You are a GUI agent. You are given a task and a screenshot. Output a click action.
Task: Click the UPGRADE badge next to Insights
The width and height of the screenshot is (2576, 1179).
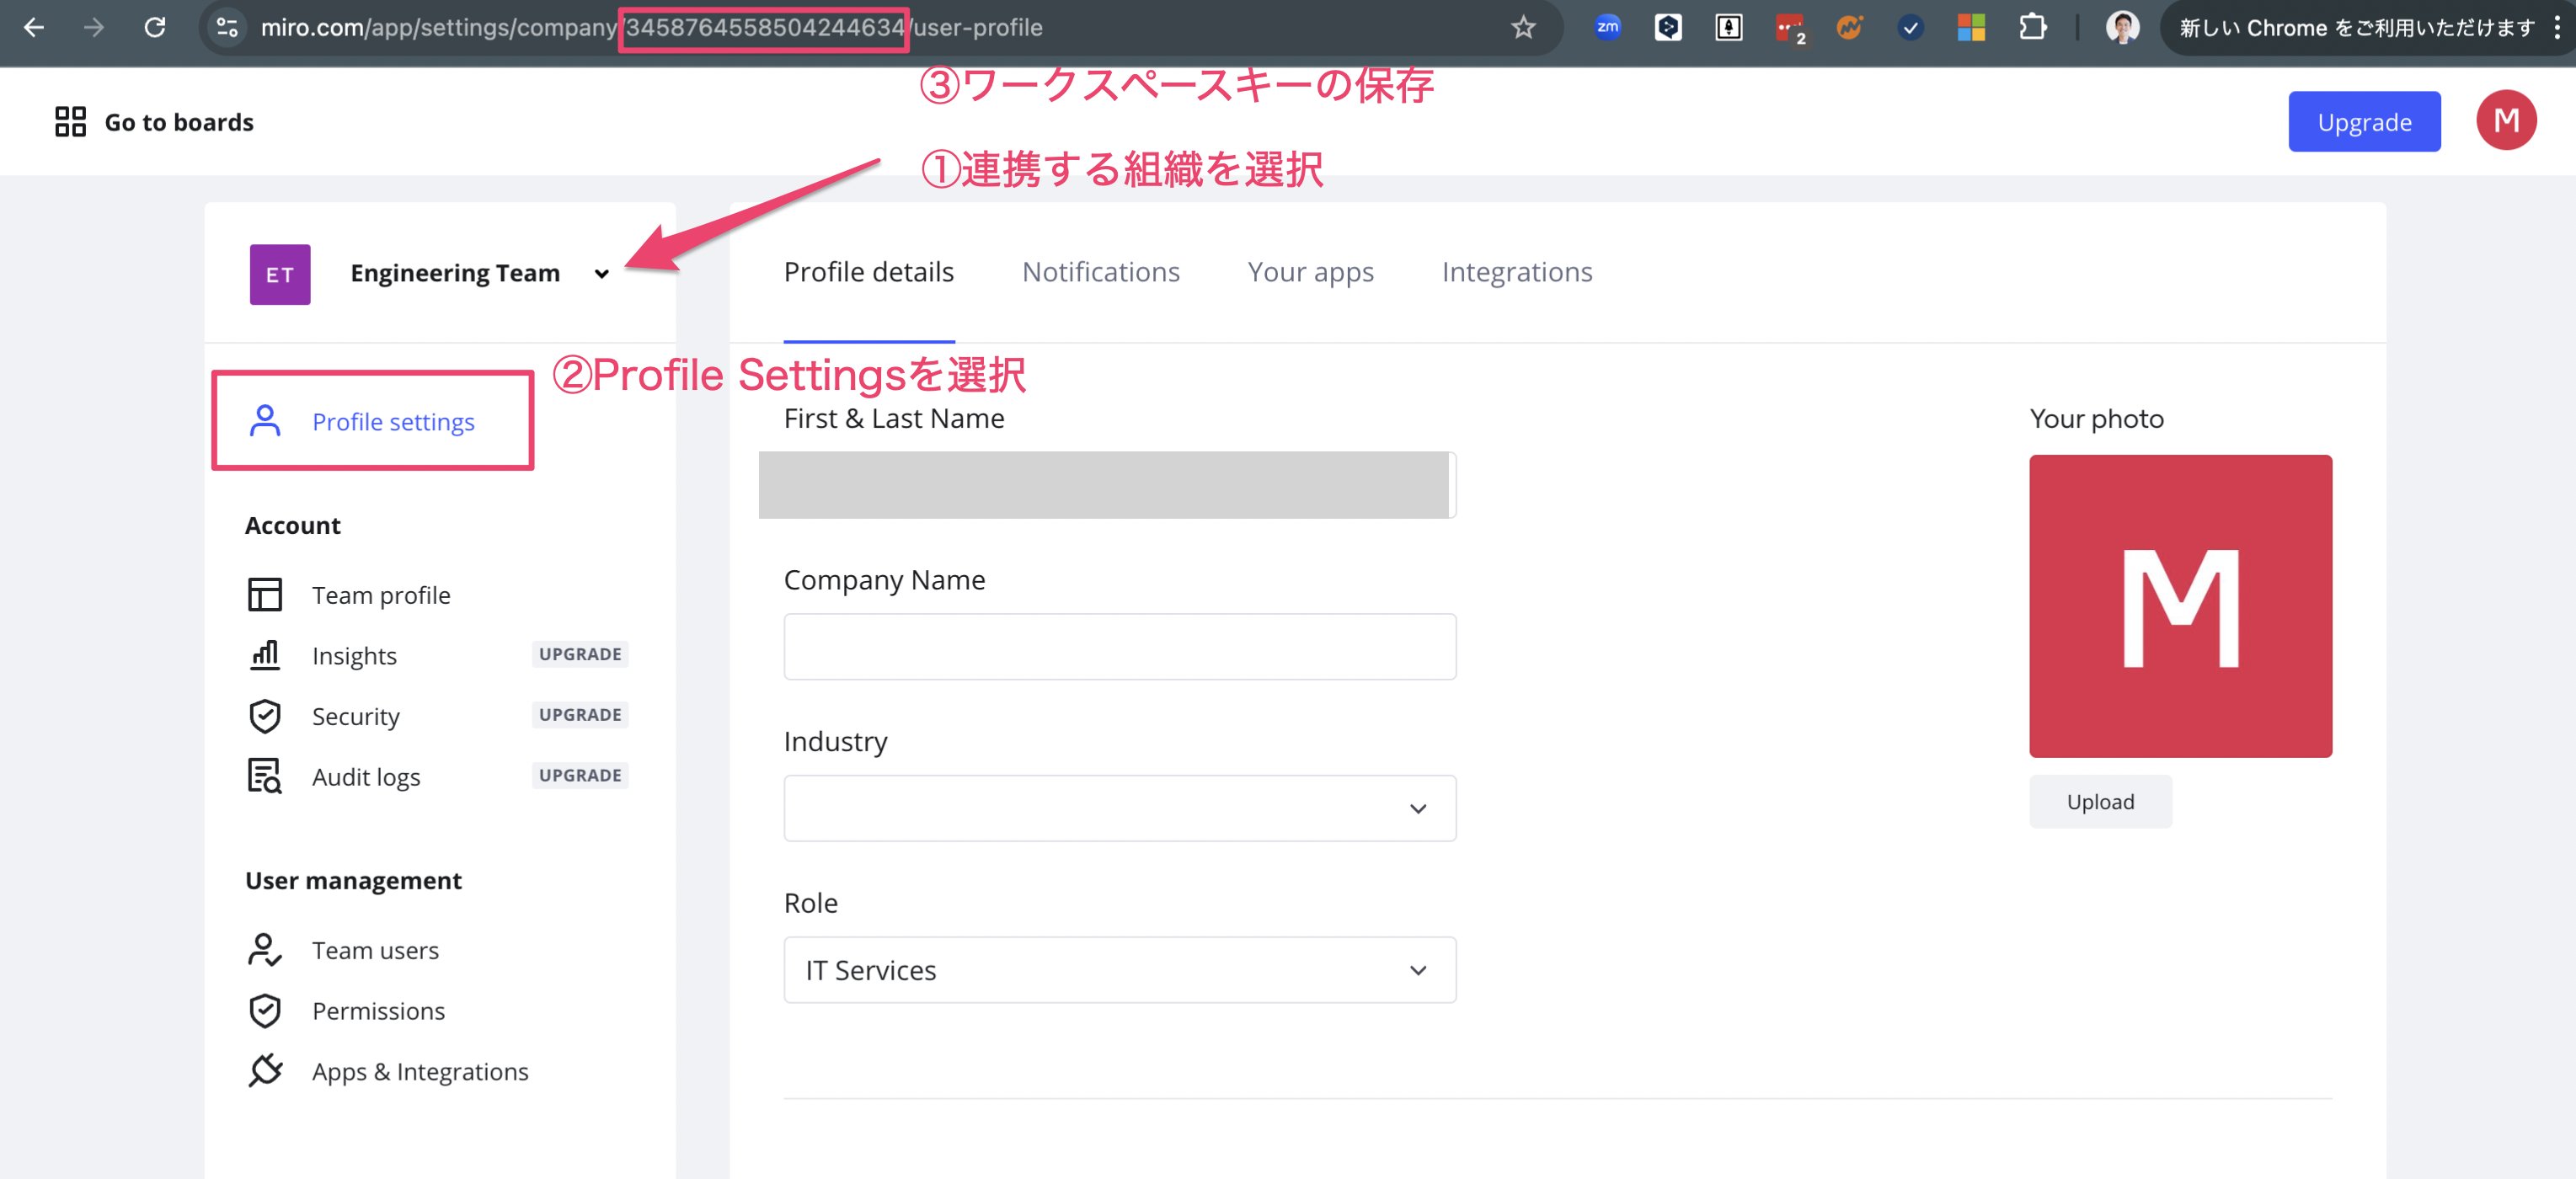coord(580,654)
